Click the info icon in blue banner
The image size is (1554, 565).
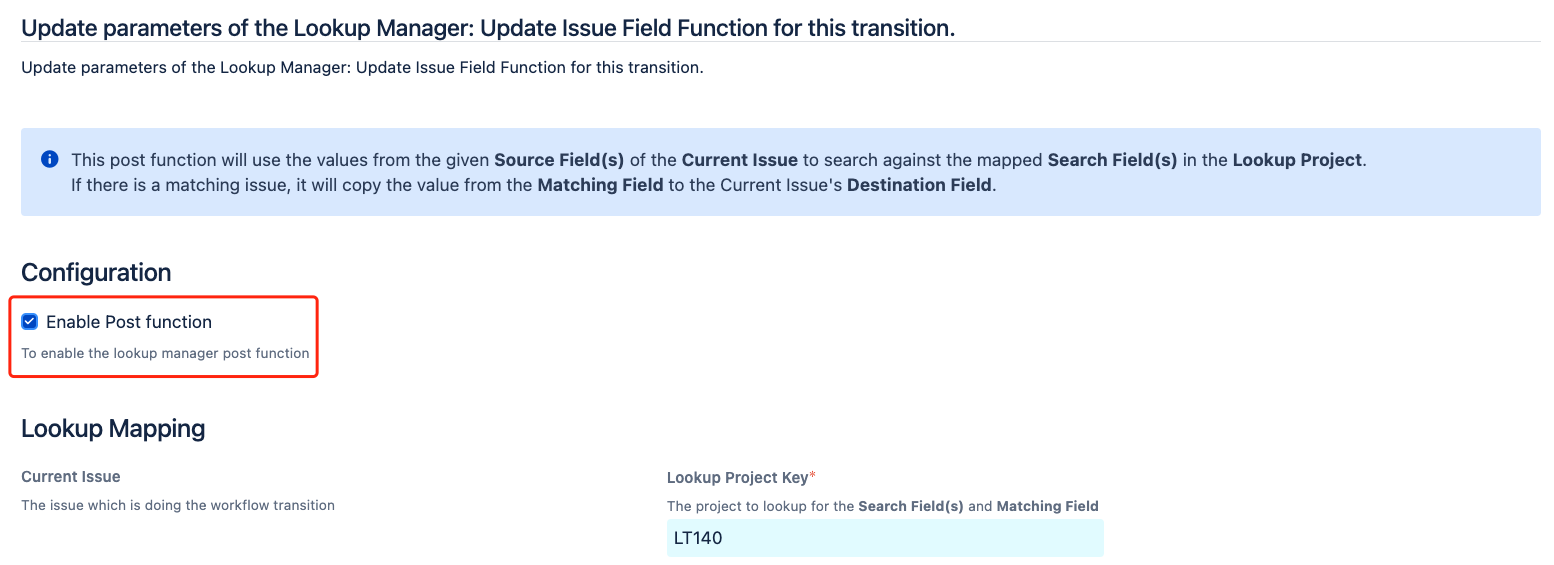pyautogui.click(x=48, y=160)
